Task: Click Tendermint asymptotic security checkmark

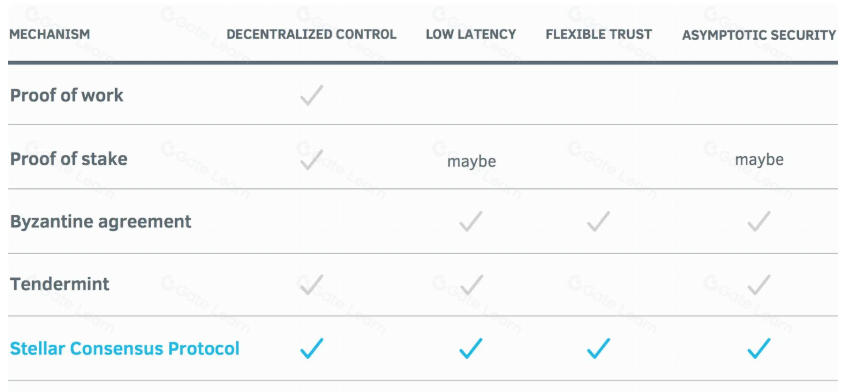Action: (759, 285)
